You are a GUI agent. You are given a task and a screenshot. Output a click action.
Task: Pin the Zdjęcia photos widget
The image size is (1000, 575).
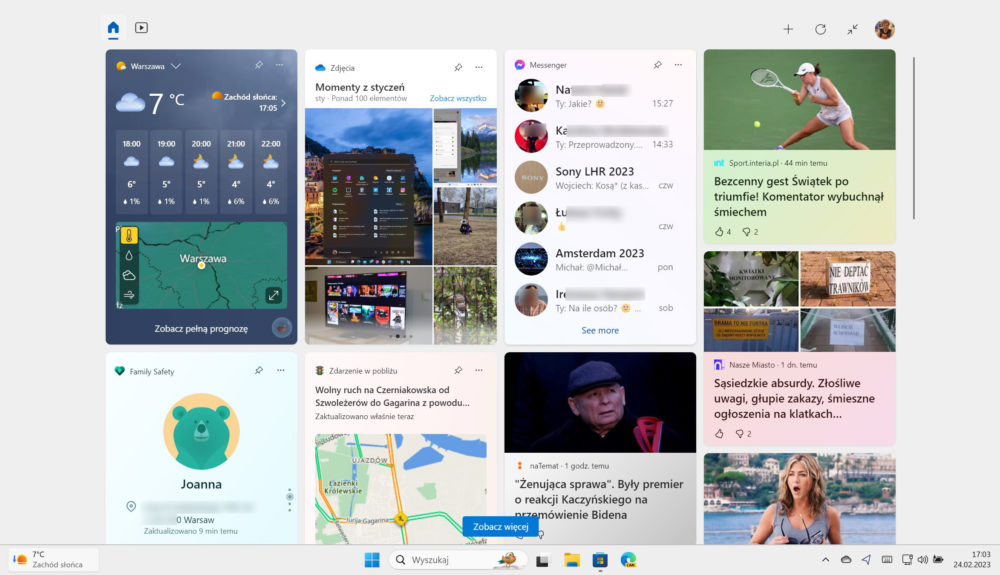[458, 67]
